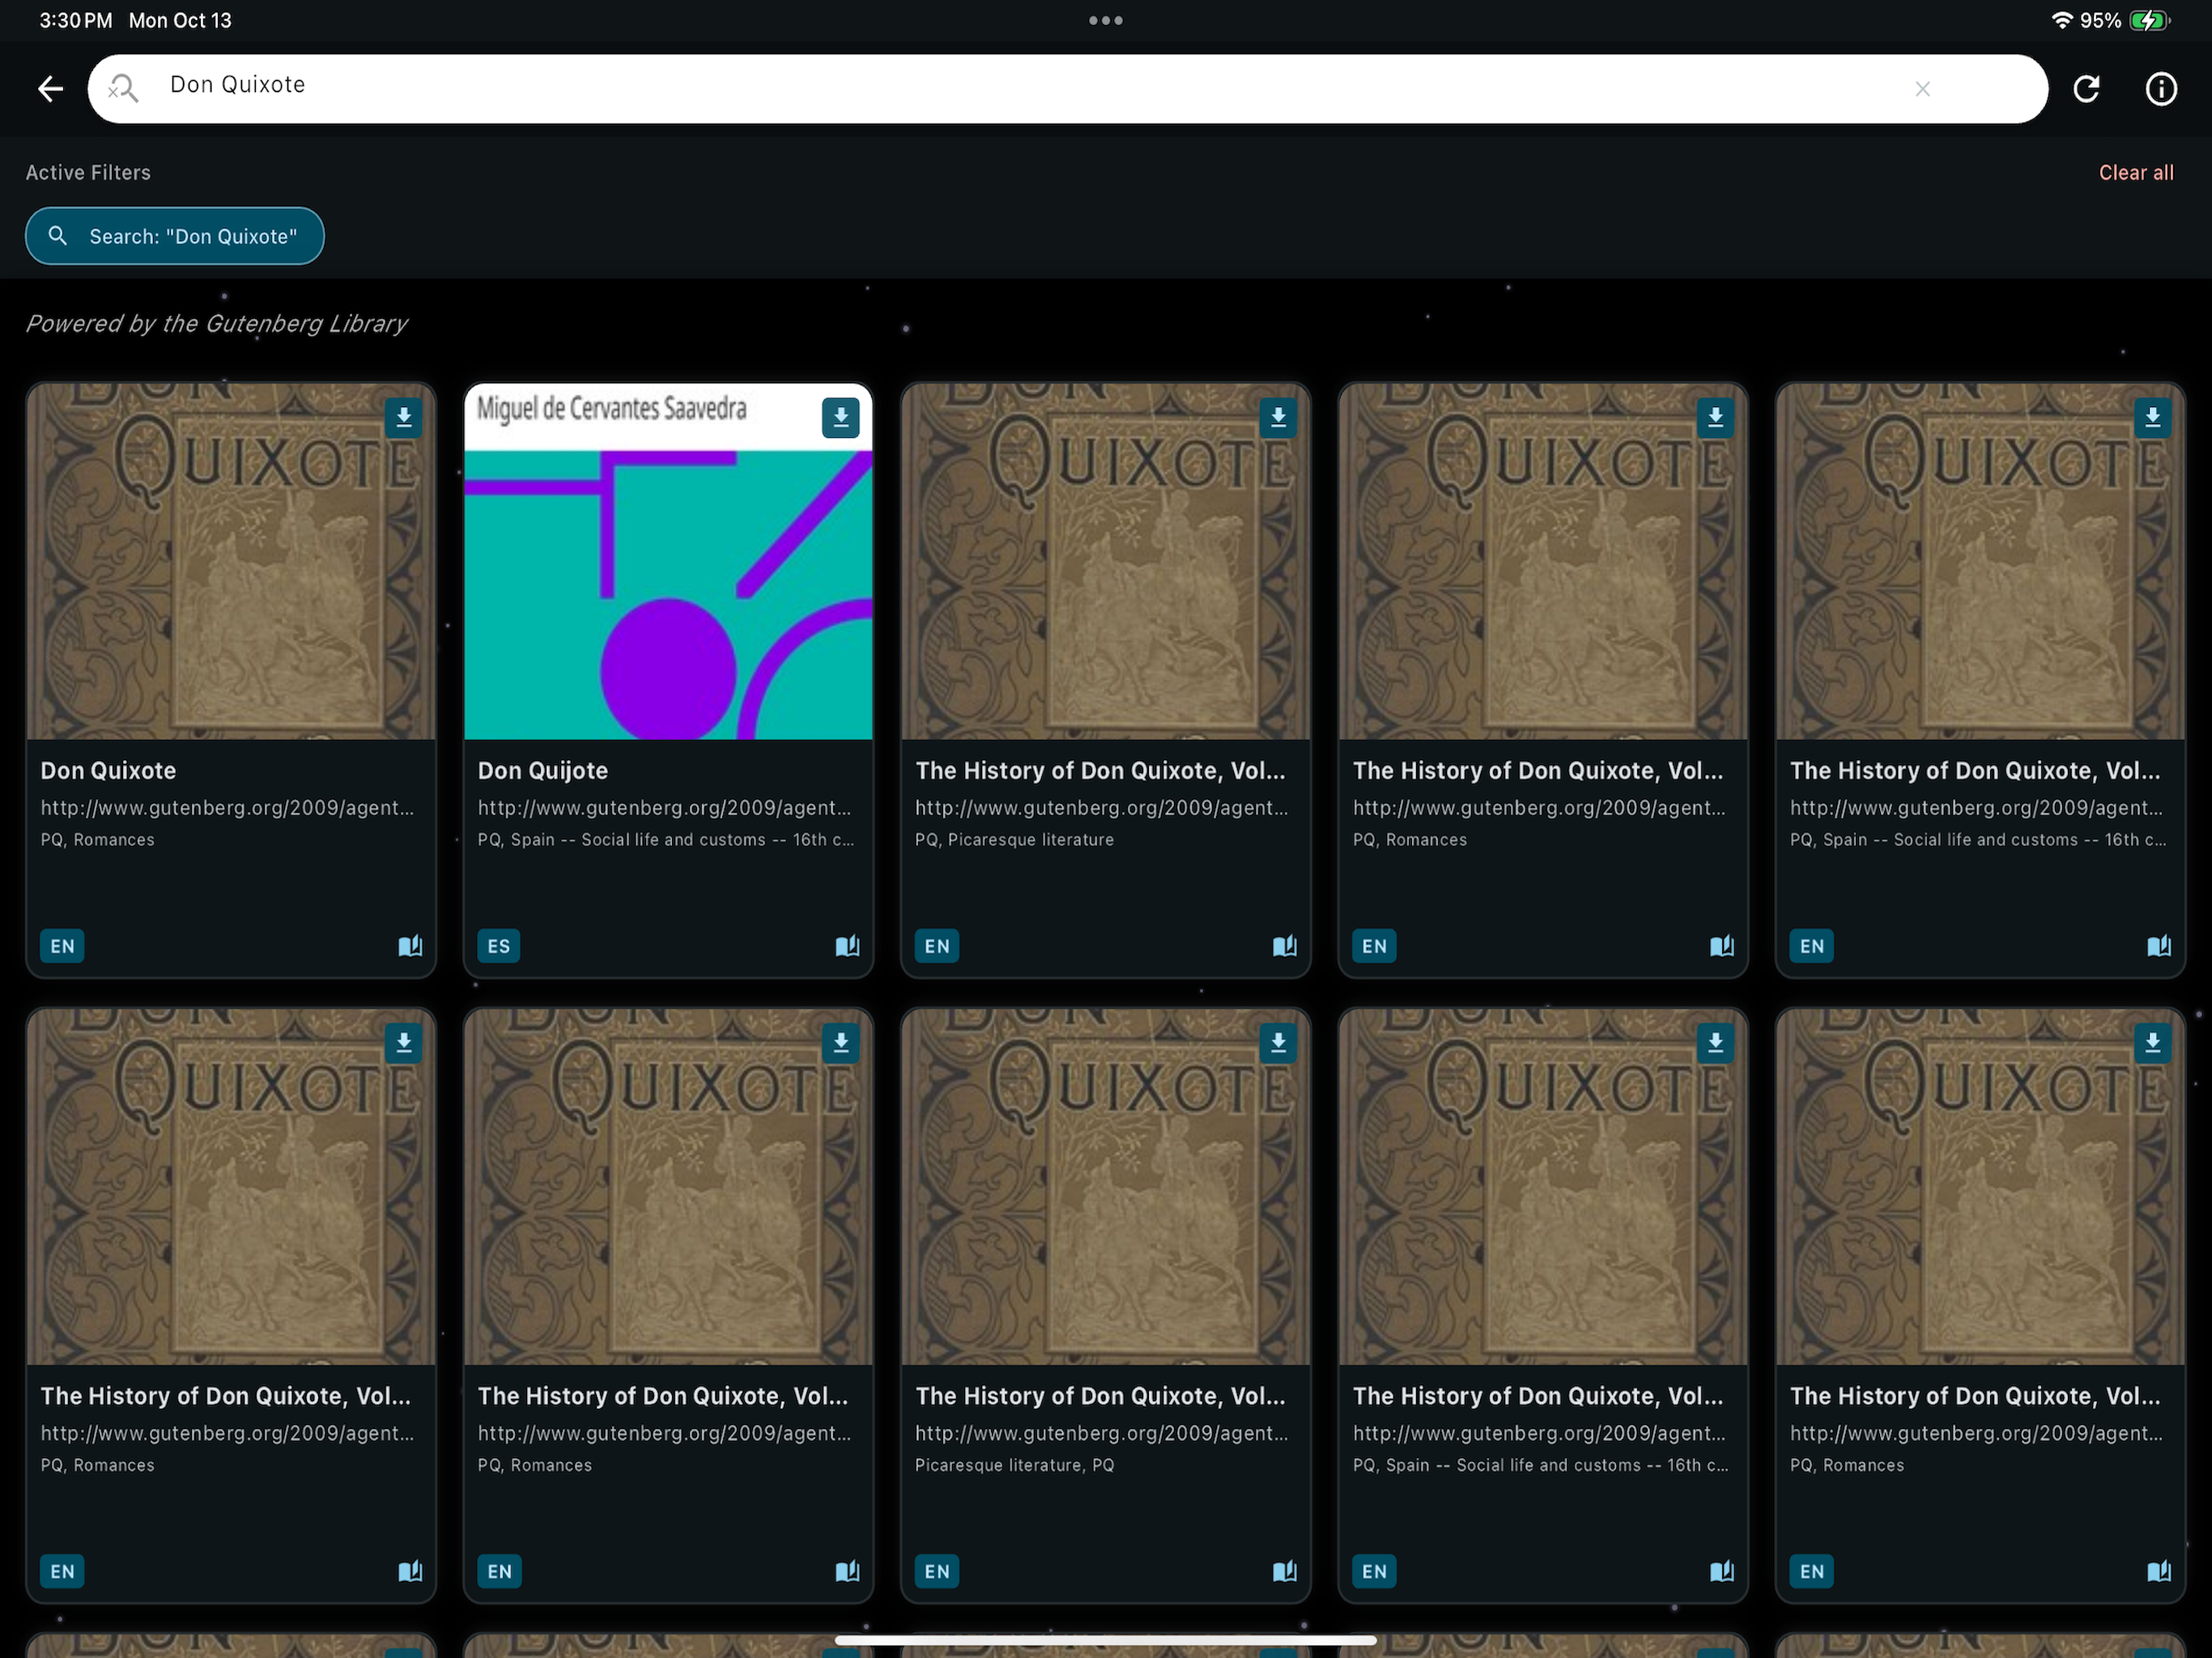The height and width of the screenshot is (1658, 2212).
Task: Refresh the search results
Action: coord(2086,89)
